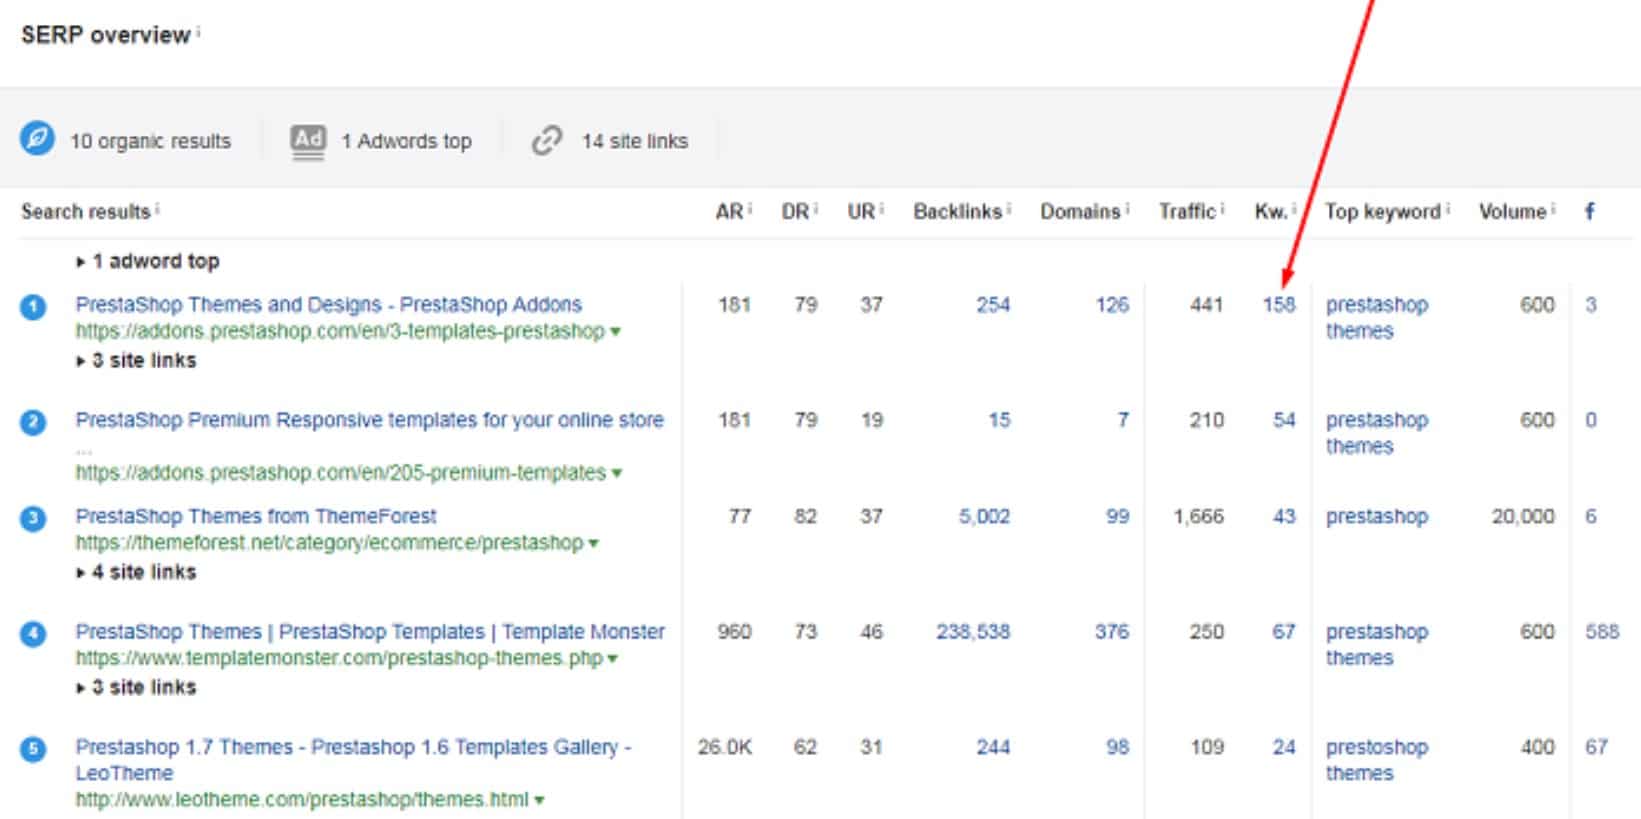The image size is (1641, 819).
Task: Click backlinks value 254
Action: click(x=993, y=305)
